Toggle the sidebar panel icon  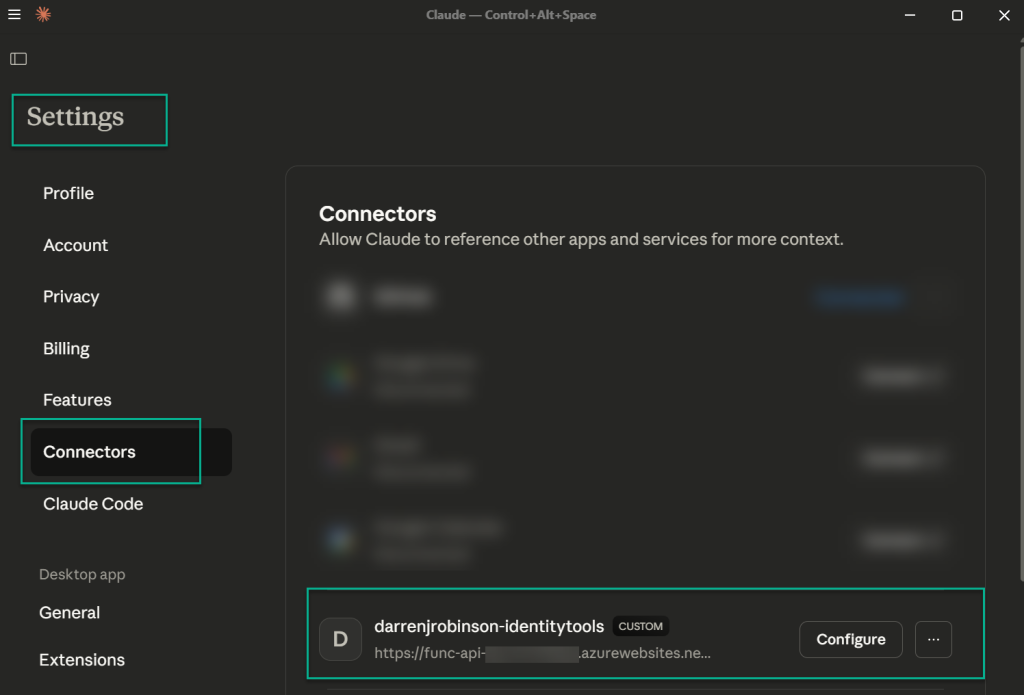18,59
